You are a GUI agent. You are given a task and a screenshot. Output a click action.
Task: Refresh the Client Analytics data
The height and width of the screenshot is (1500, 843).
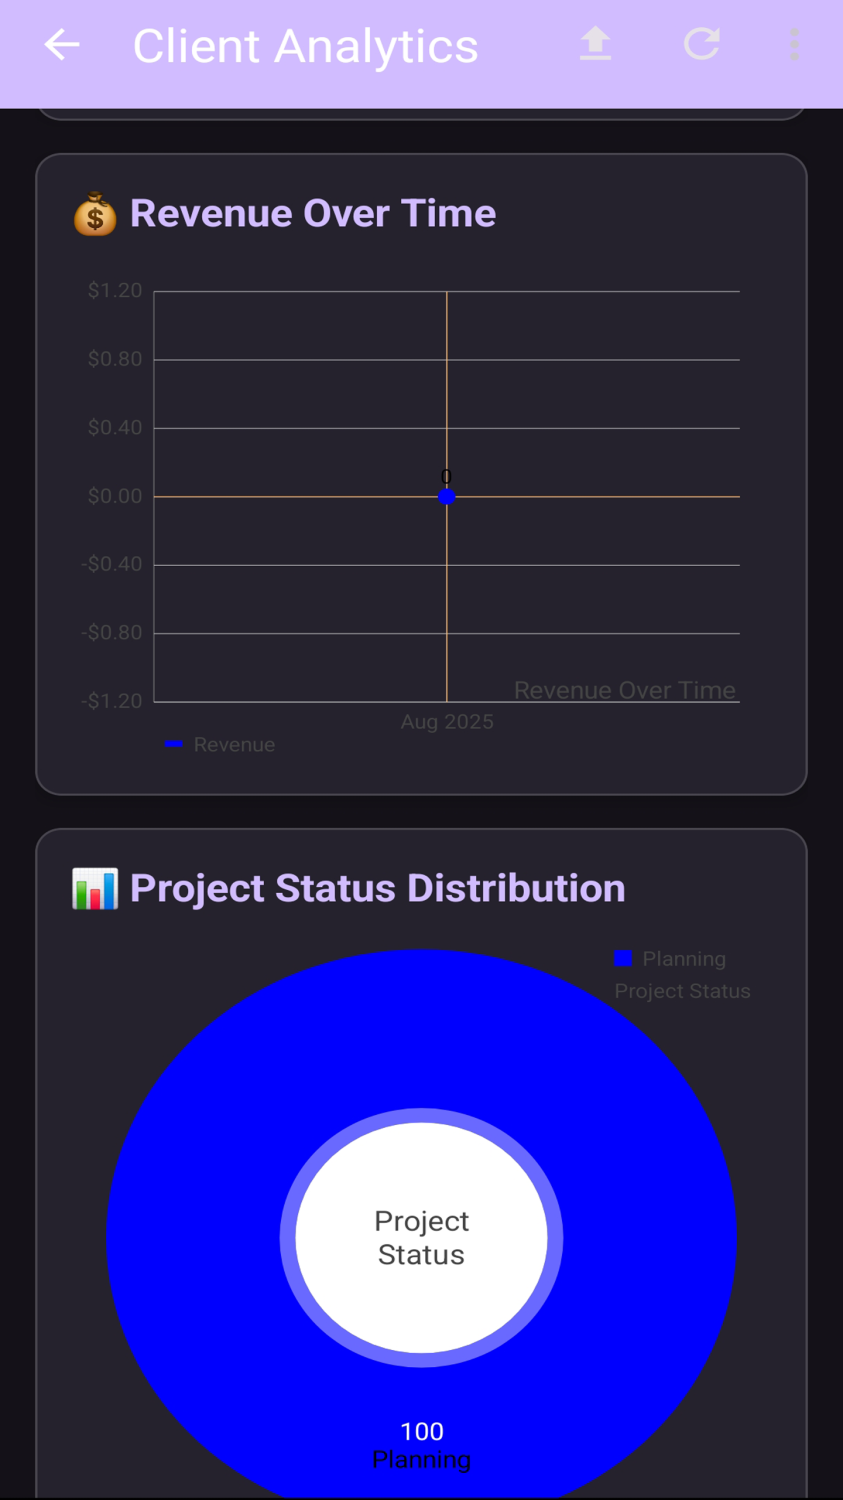tap(701, 44)
